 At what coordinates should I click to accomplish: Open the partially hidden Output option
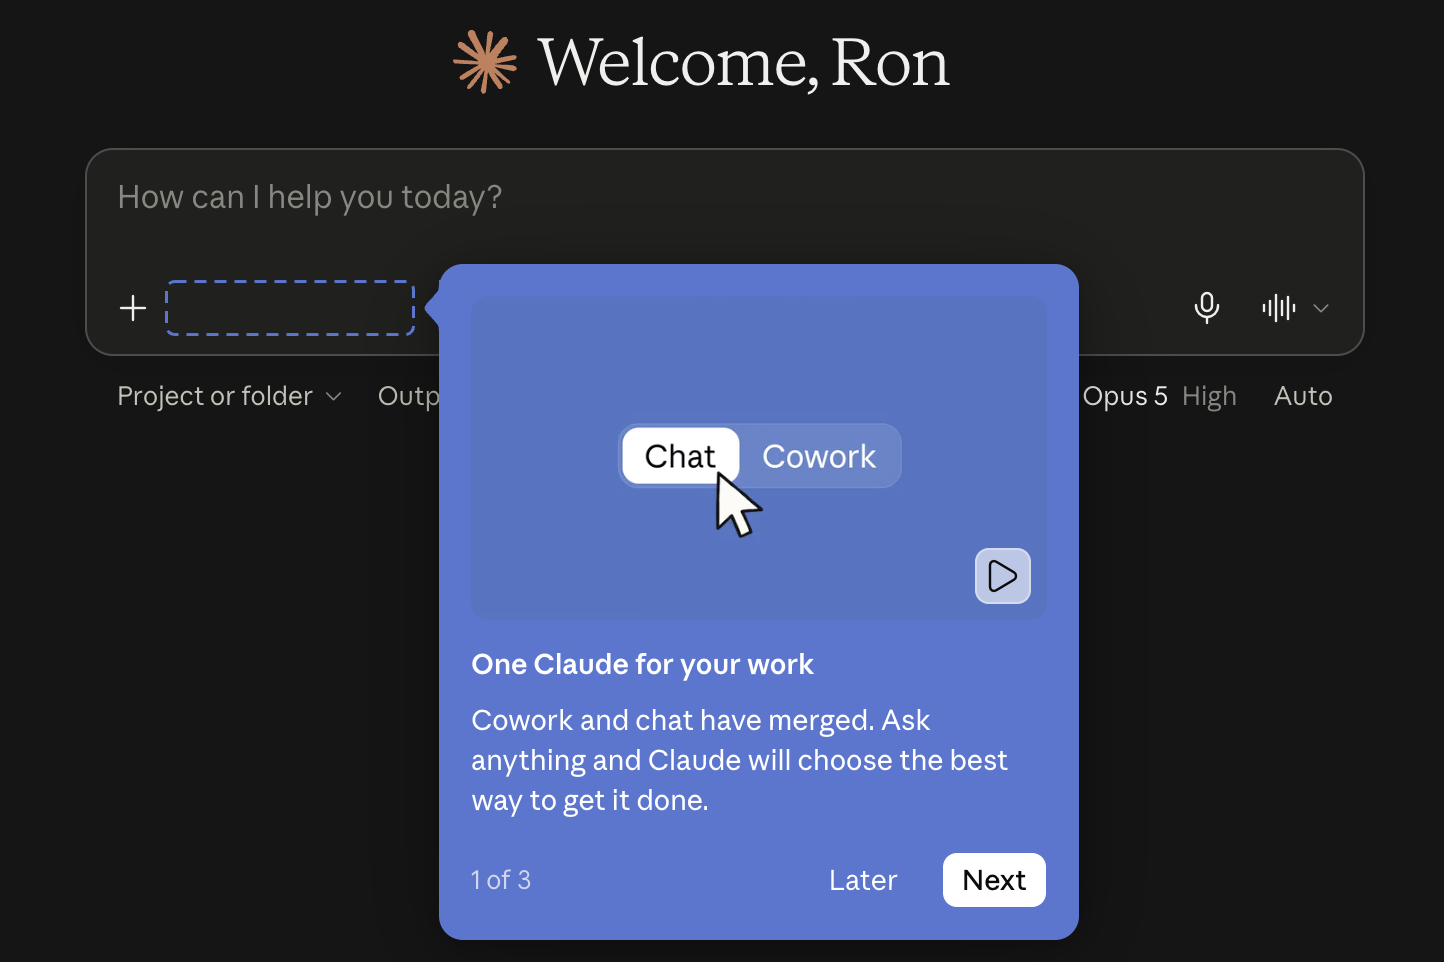[x=408, y=397]
